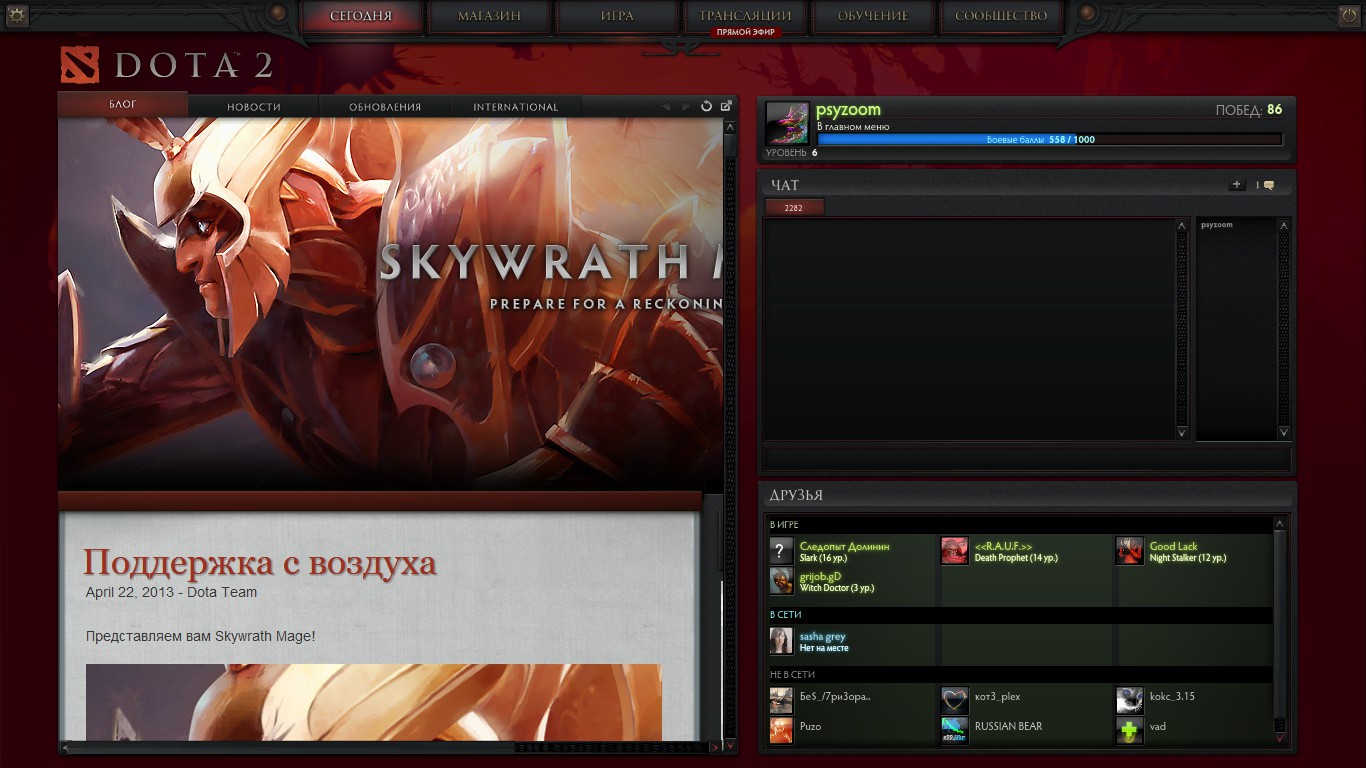Click Следопыт Долинин's question mark avatar
The image size is (1366, 768).
pyautogui.click(x=782, y=551)
